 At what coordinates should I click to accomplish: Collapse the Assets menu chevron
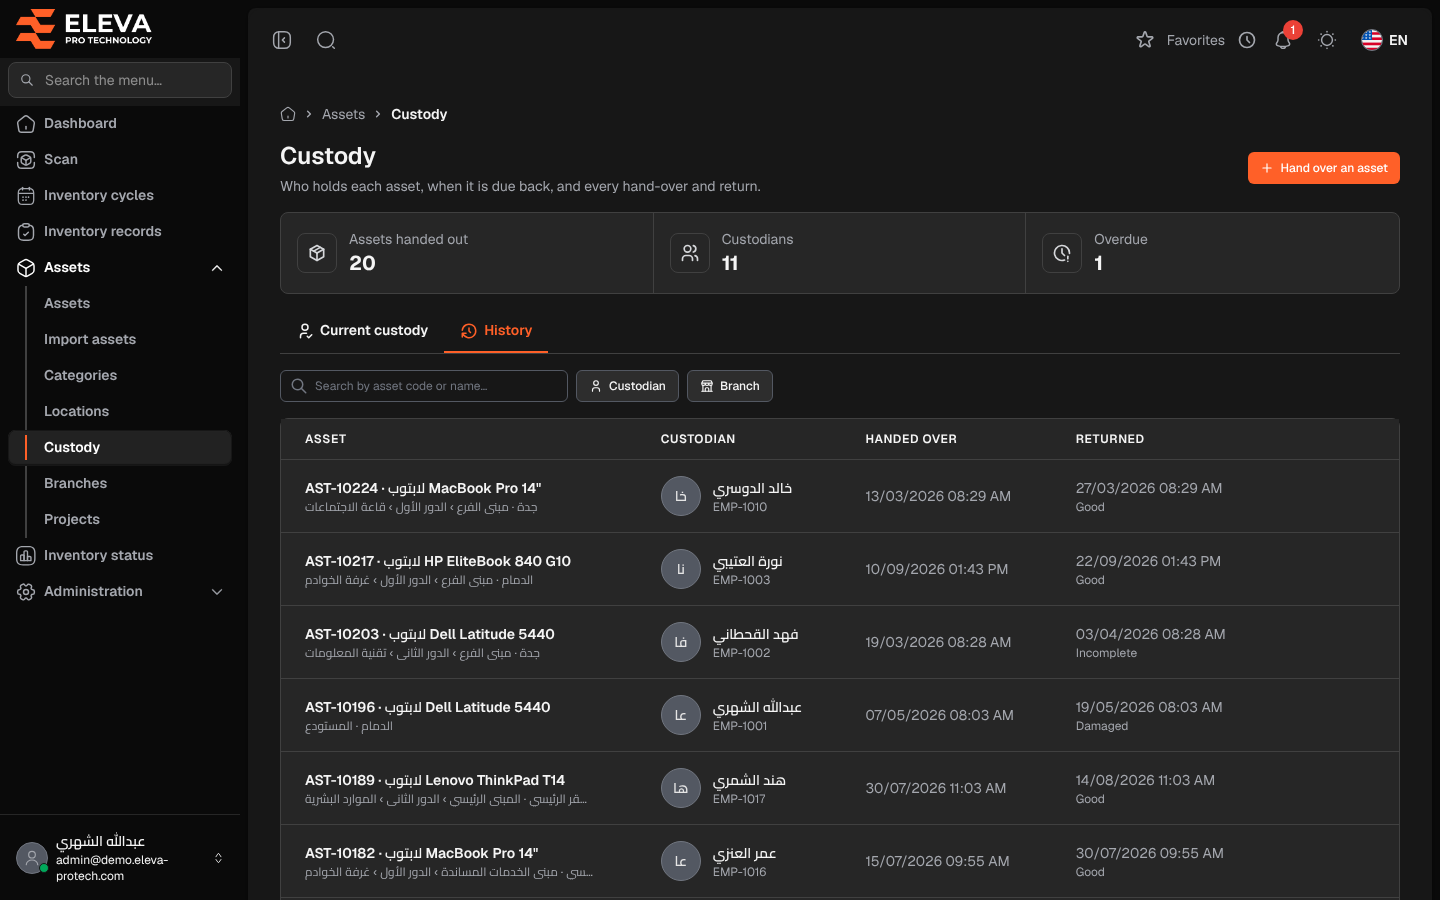coord(217,268)
